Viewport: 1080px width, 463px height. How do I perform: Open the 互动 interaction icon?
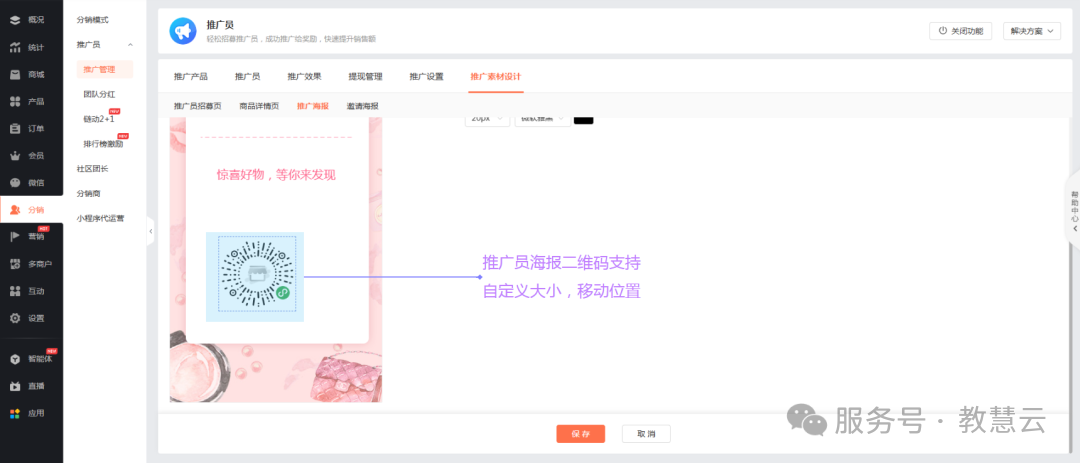click(x=14, y=291)
